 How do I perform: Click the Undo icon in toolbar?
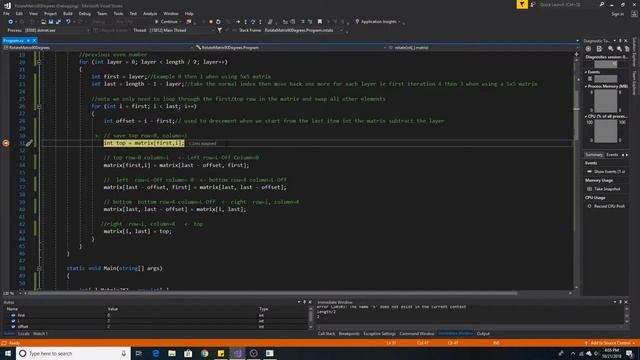click(68, 22)
